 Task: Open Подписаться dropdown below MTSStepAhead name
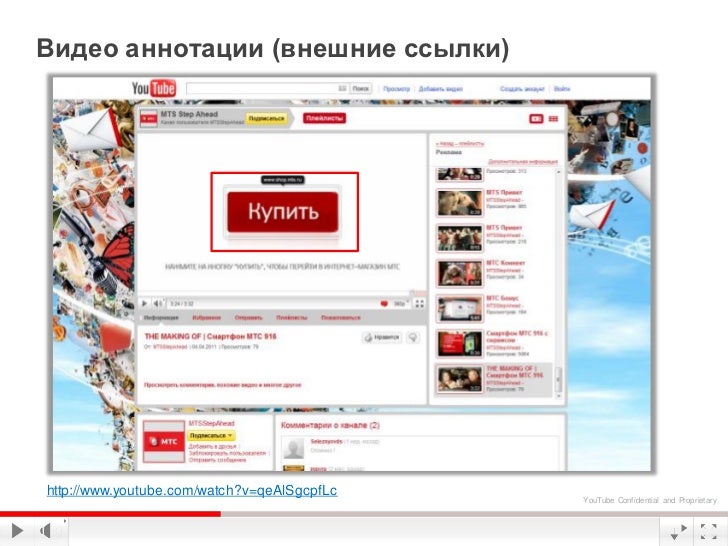pyautogui.click(x=212, y=436)
